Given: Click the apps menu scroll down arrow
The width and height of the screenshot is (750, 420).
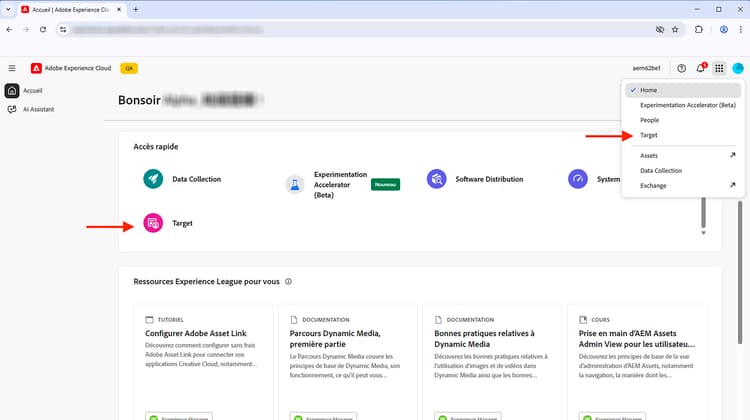Looking at the screenshot, I should click(x=703, y=233).
